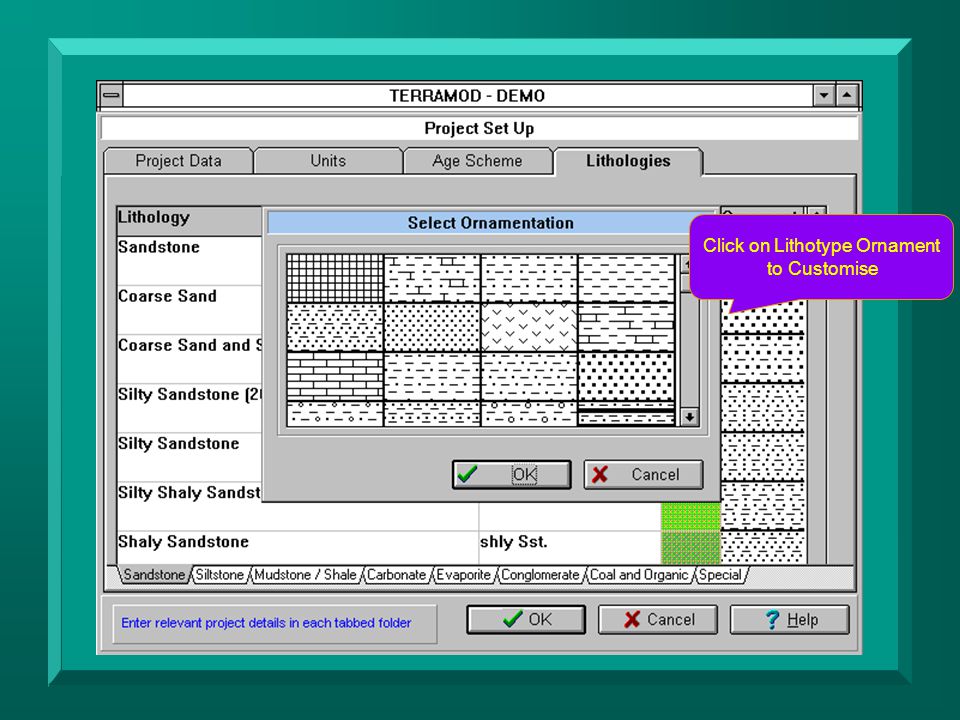Image resolution: width=960 pixels, height=720 pixels.
Task: Click the 'Enter relevant project details' hint text
Action: click(x=266, y=623)
